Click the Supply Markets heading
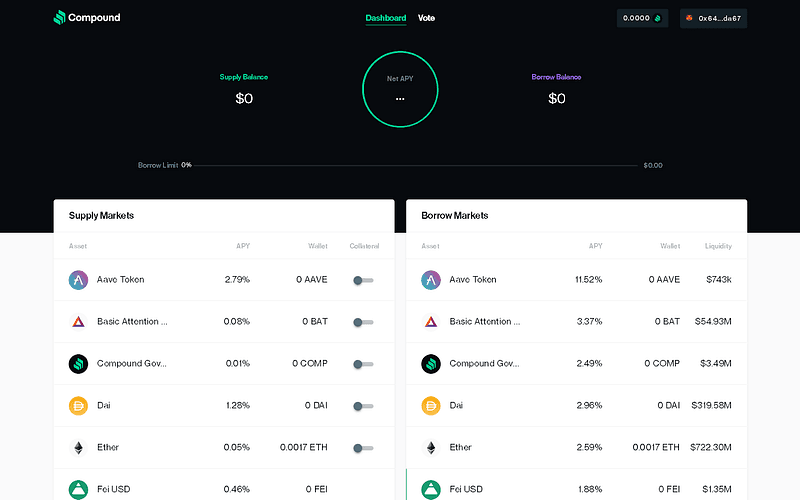 pos(102,215)
